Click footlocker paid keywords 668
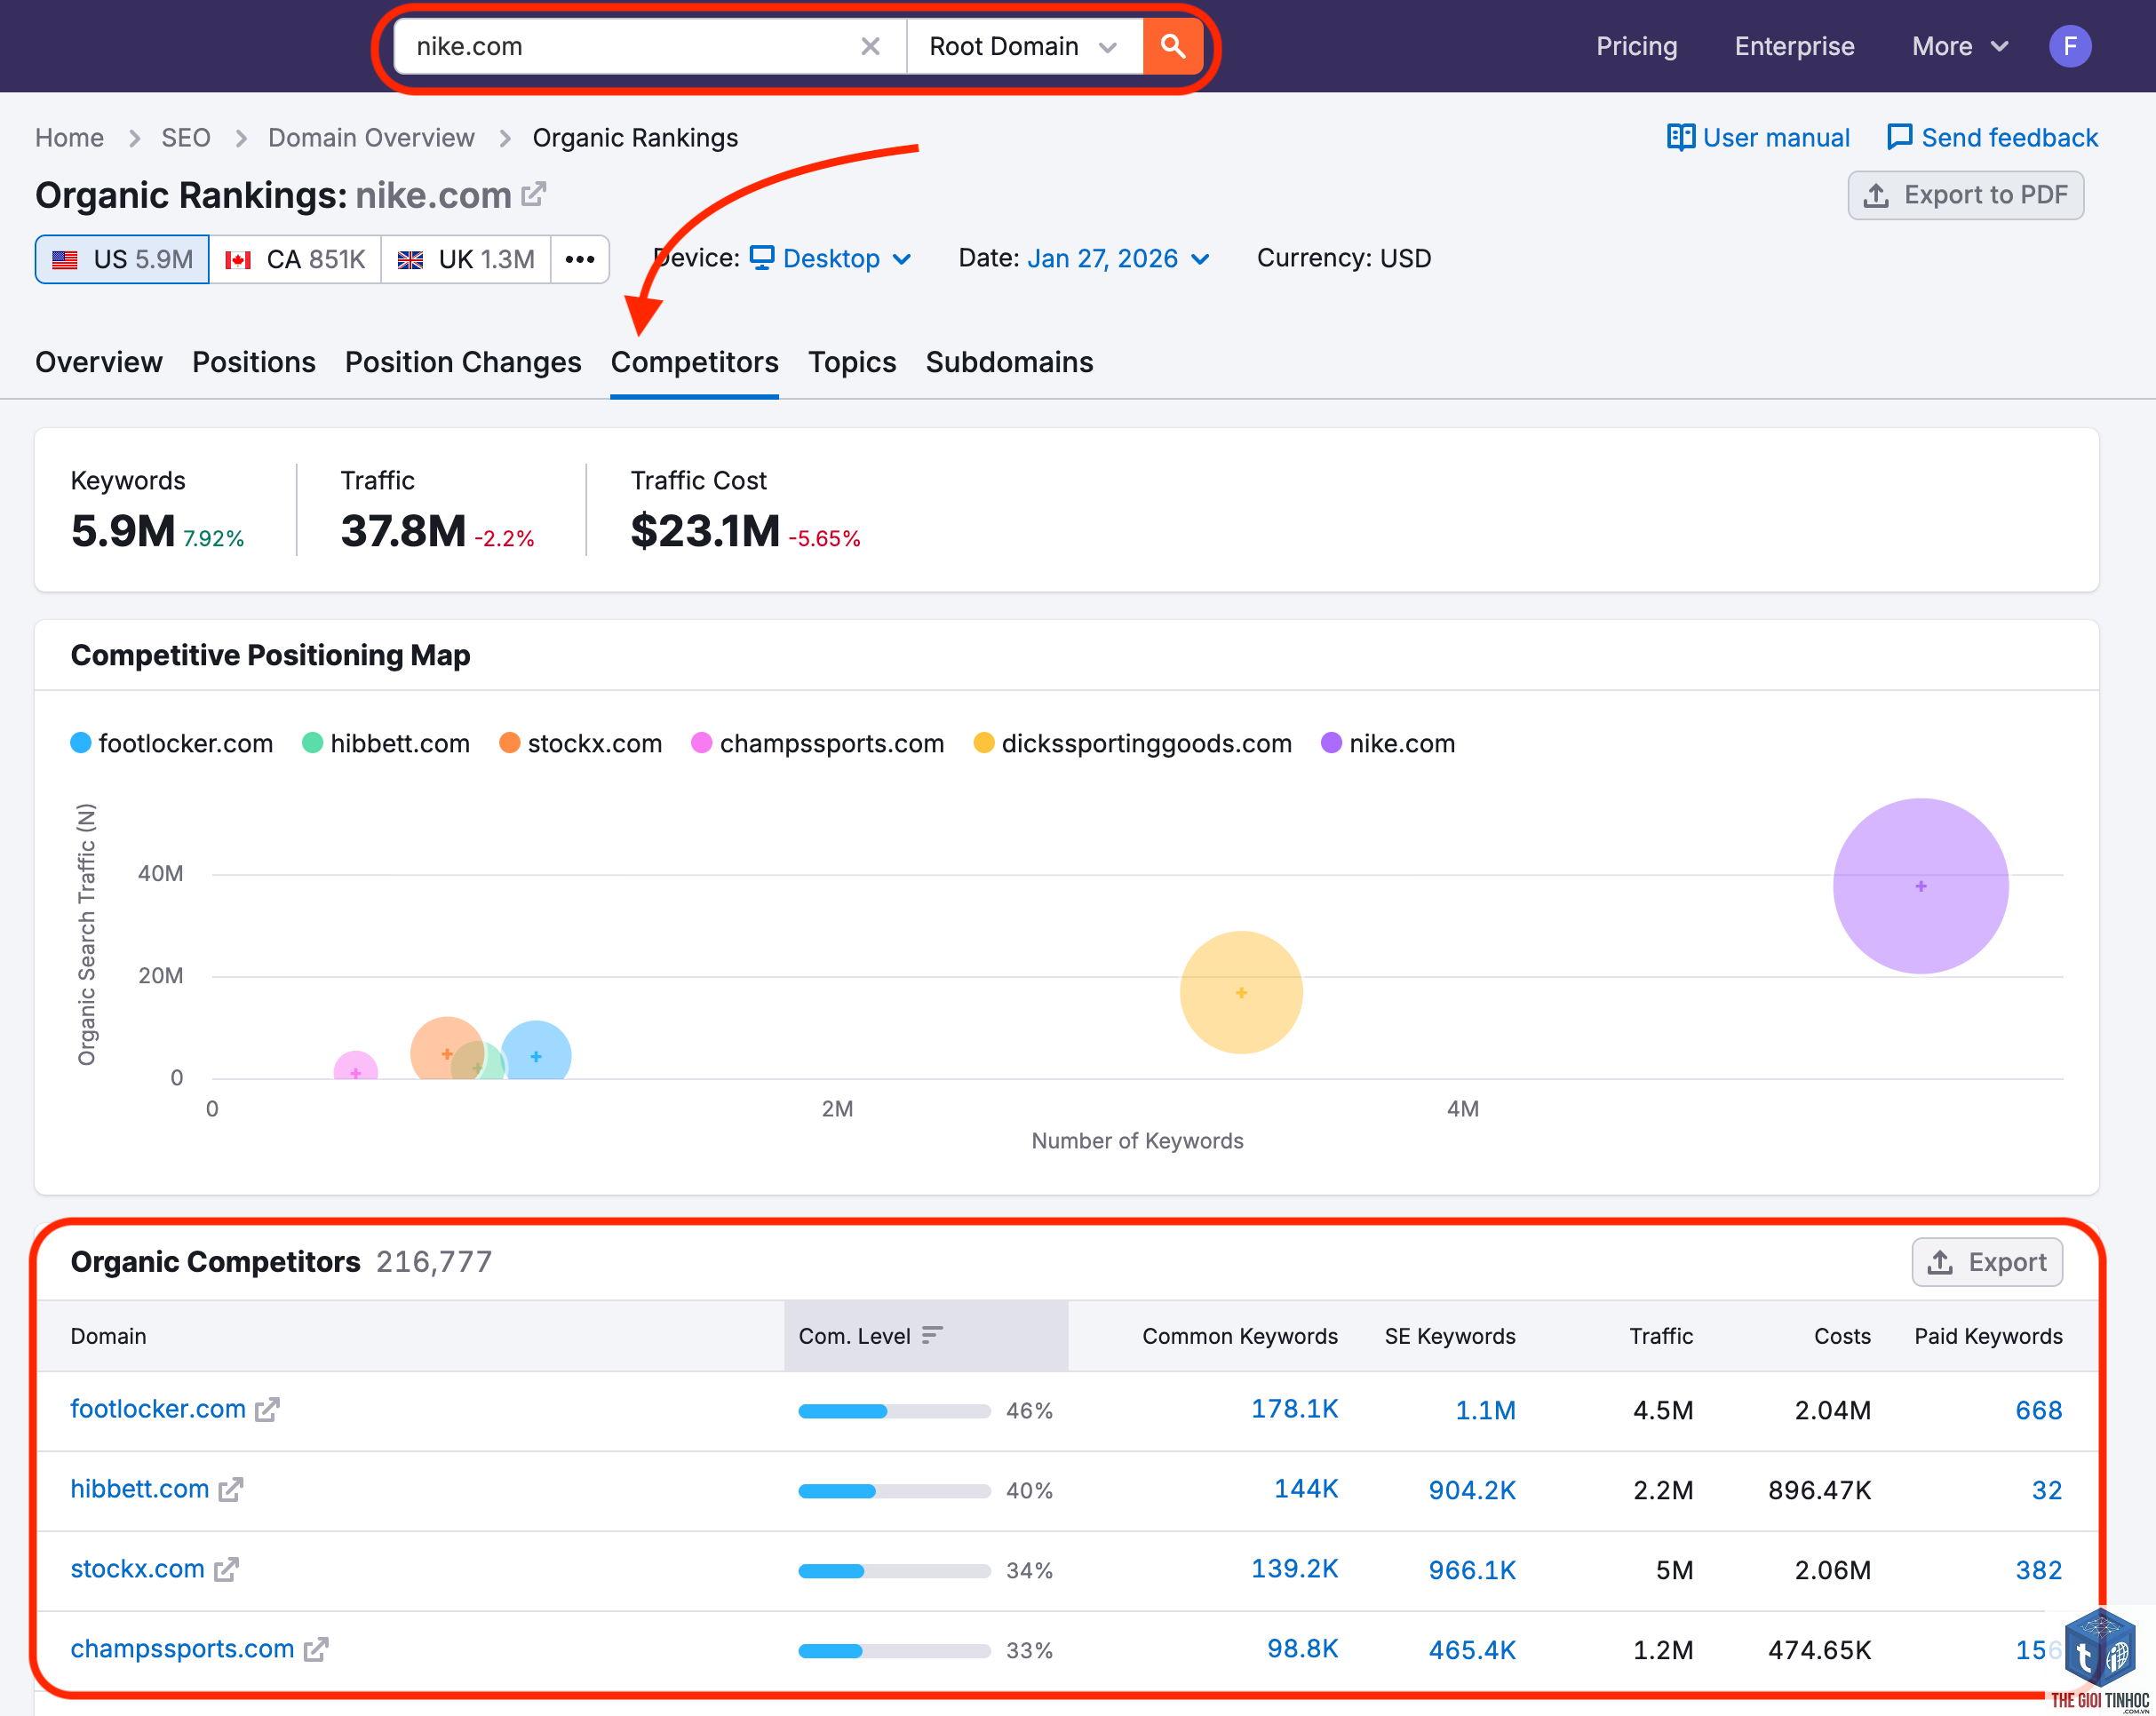The image size is (2156, 1716). tap(2039, 1410)
